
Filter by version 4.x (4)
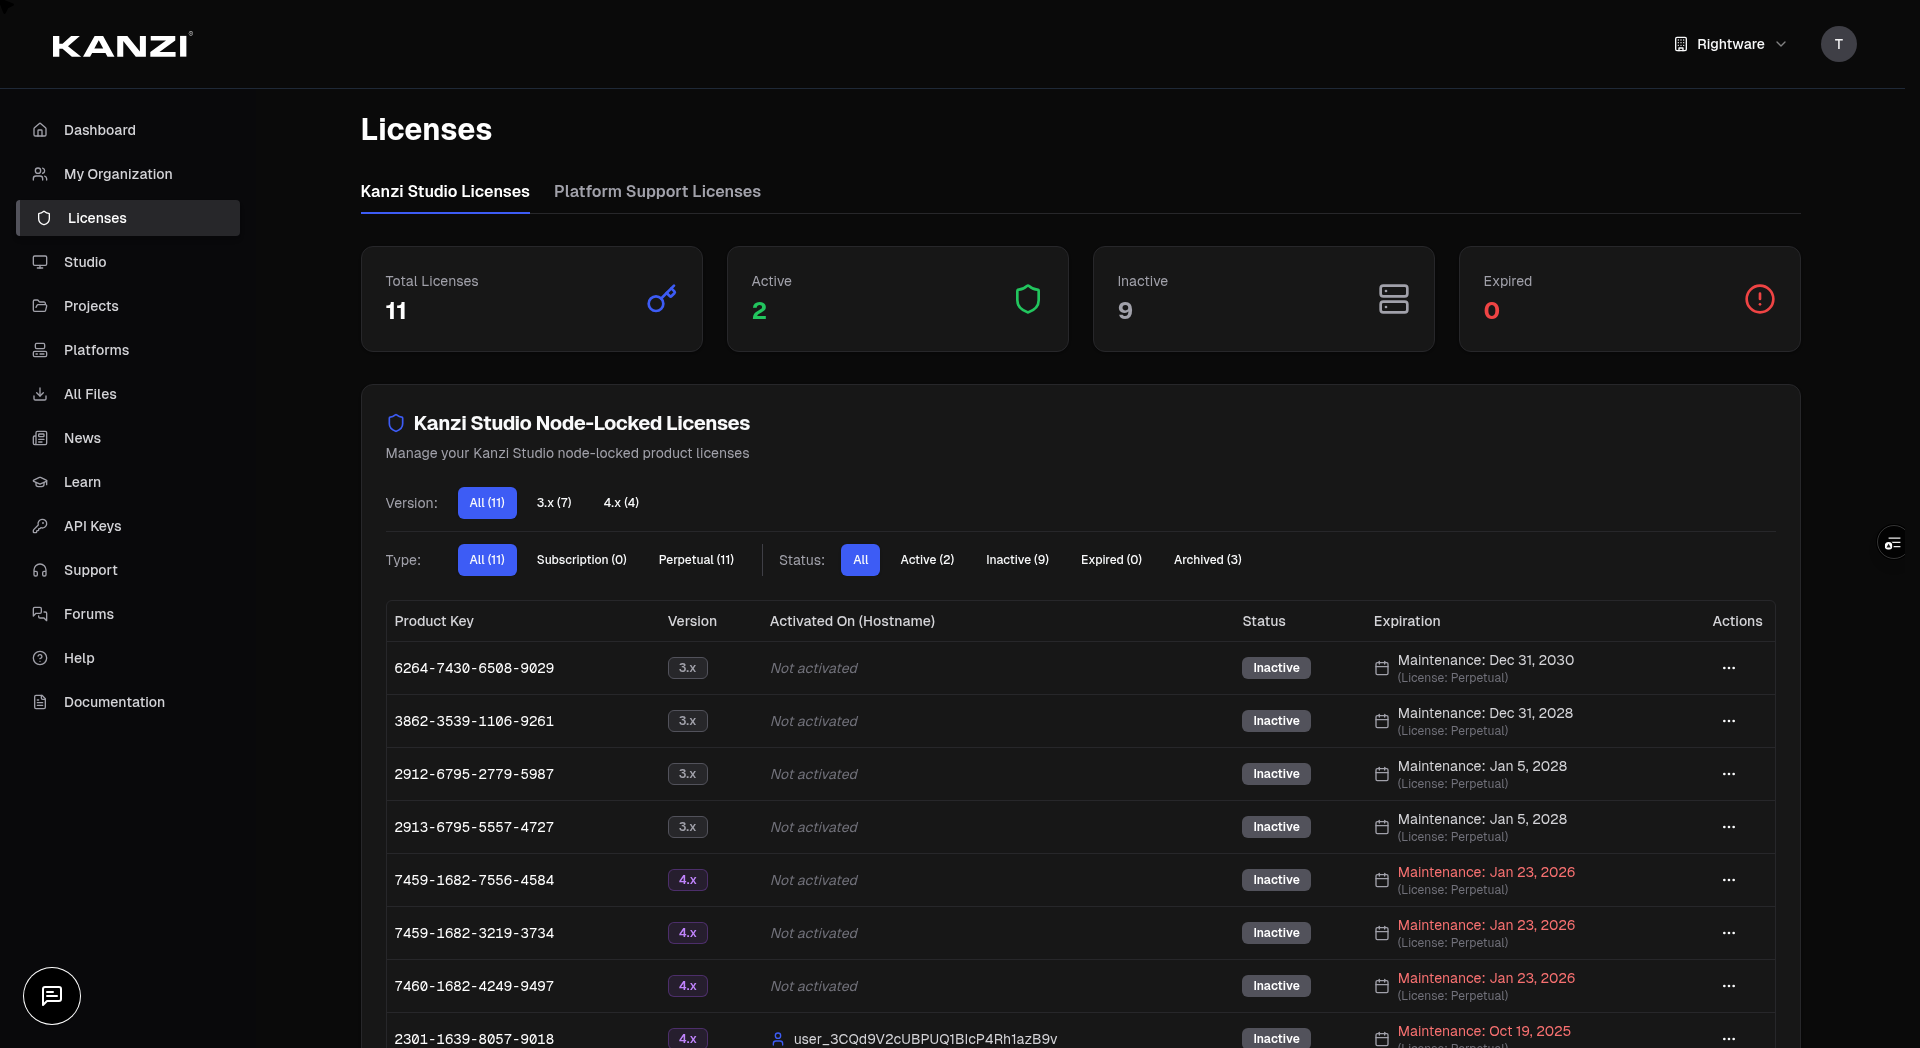click(x=621, y=503)
